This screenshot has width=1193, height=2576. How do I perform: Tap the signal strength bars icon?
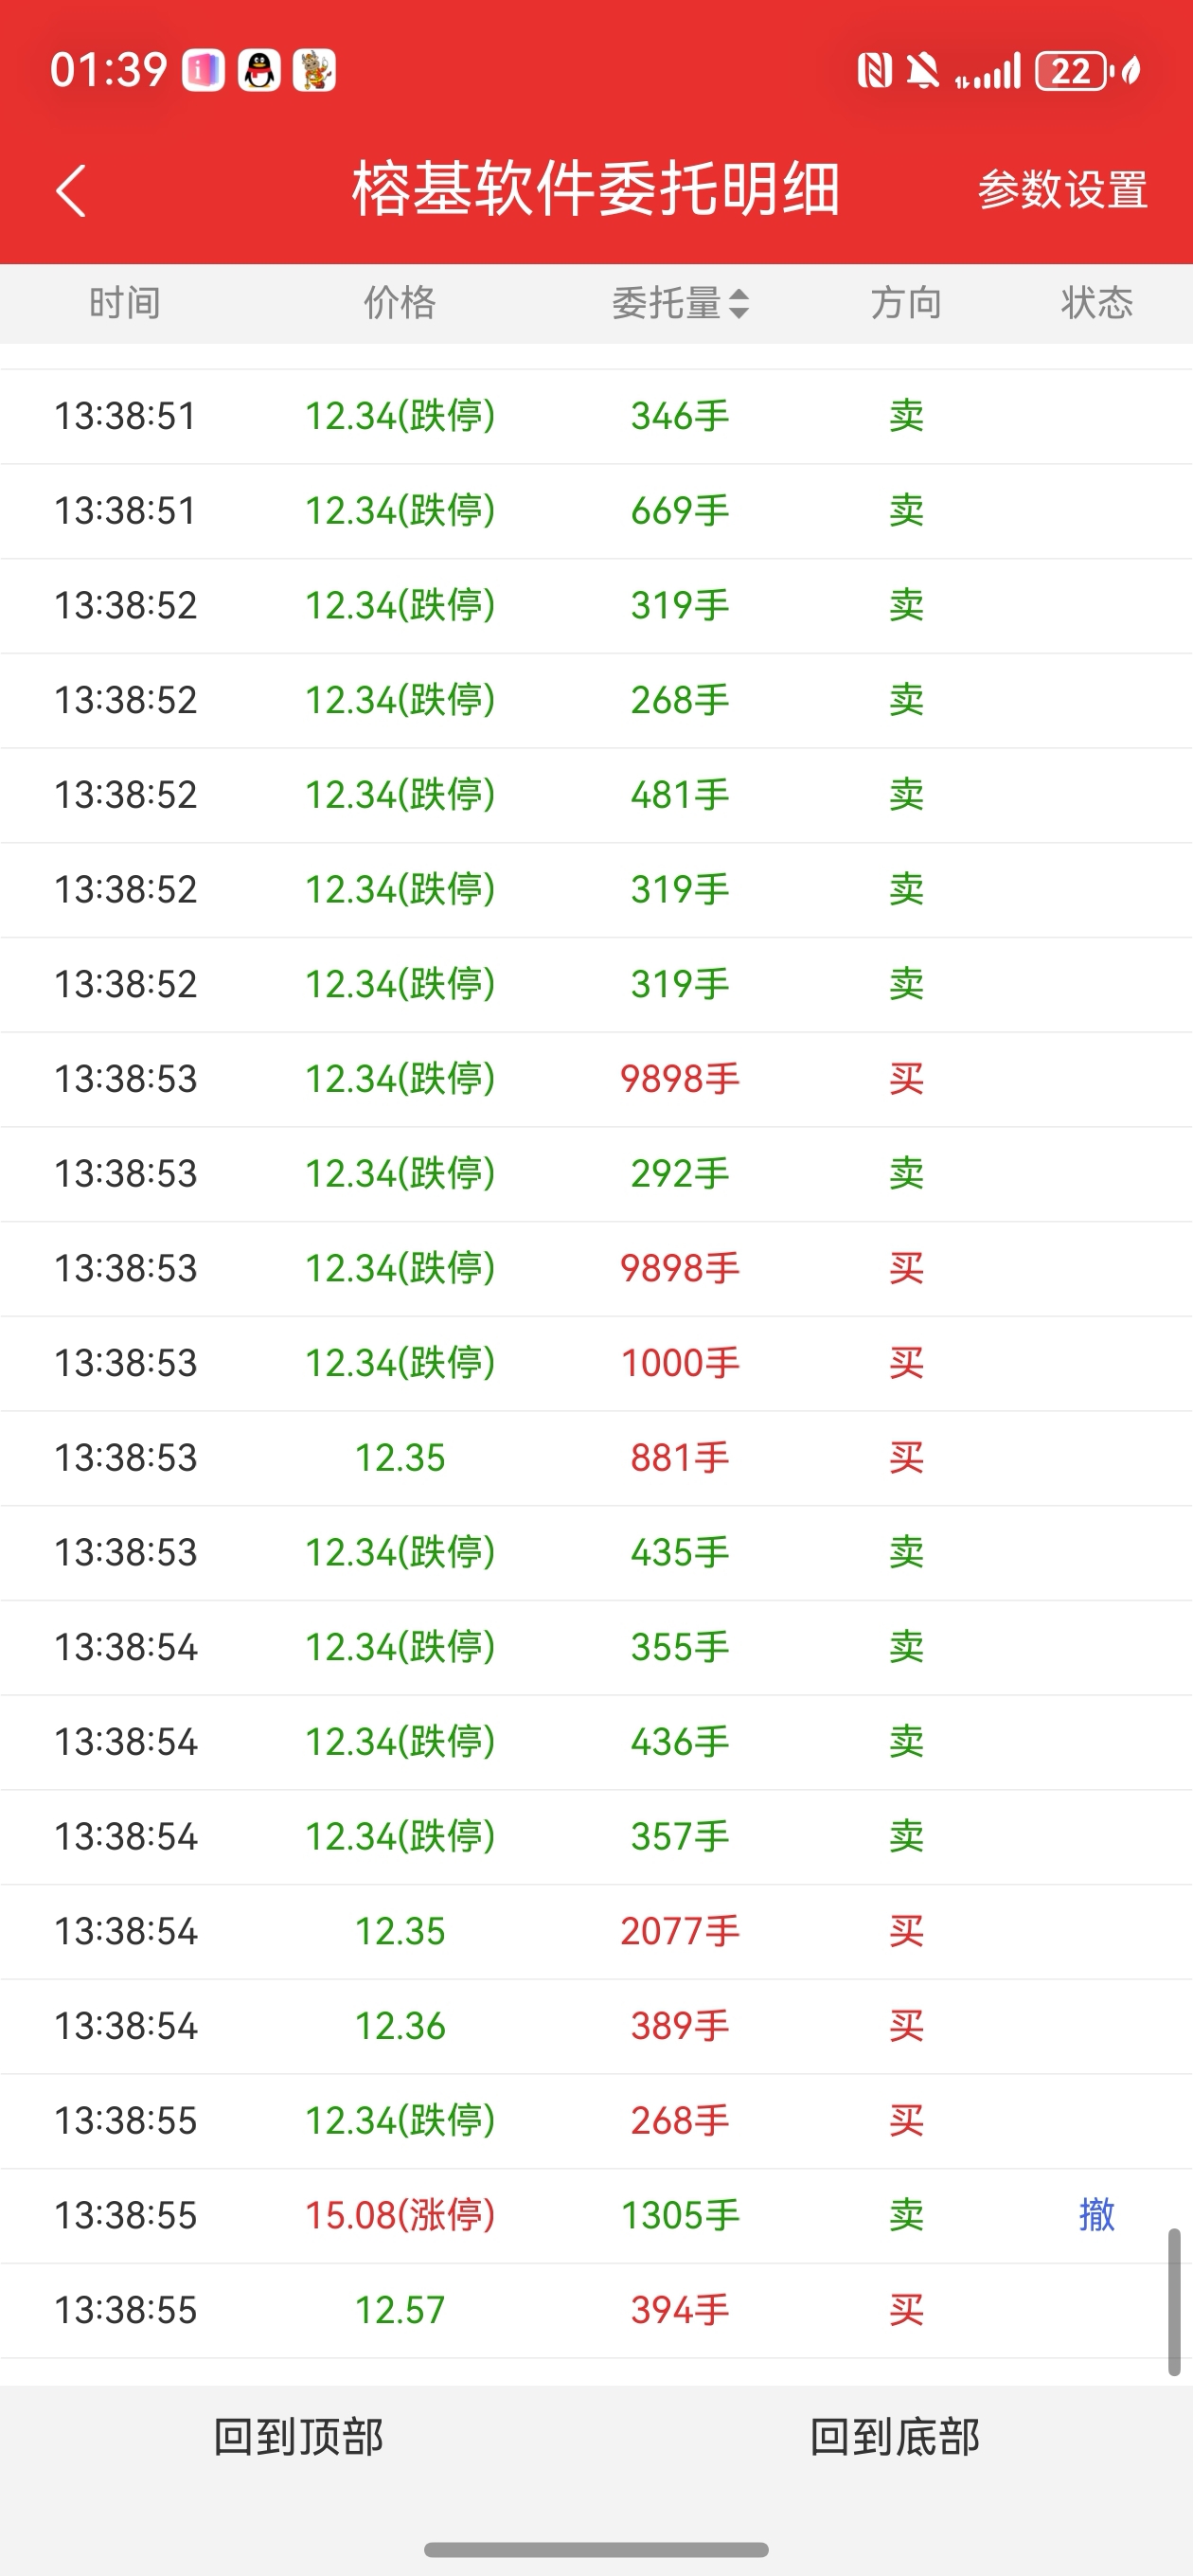pos(989,71)
